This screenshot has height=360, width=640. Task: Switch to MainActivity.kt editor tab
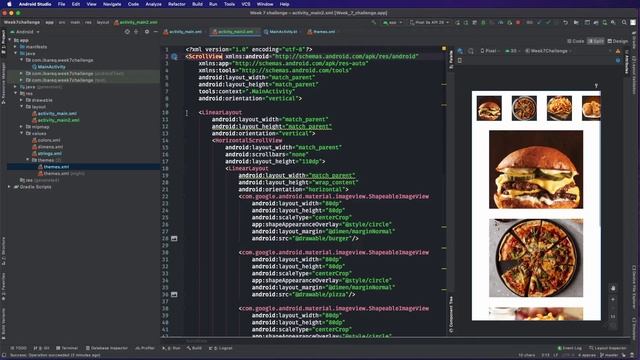coord(281,31)
